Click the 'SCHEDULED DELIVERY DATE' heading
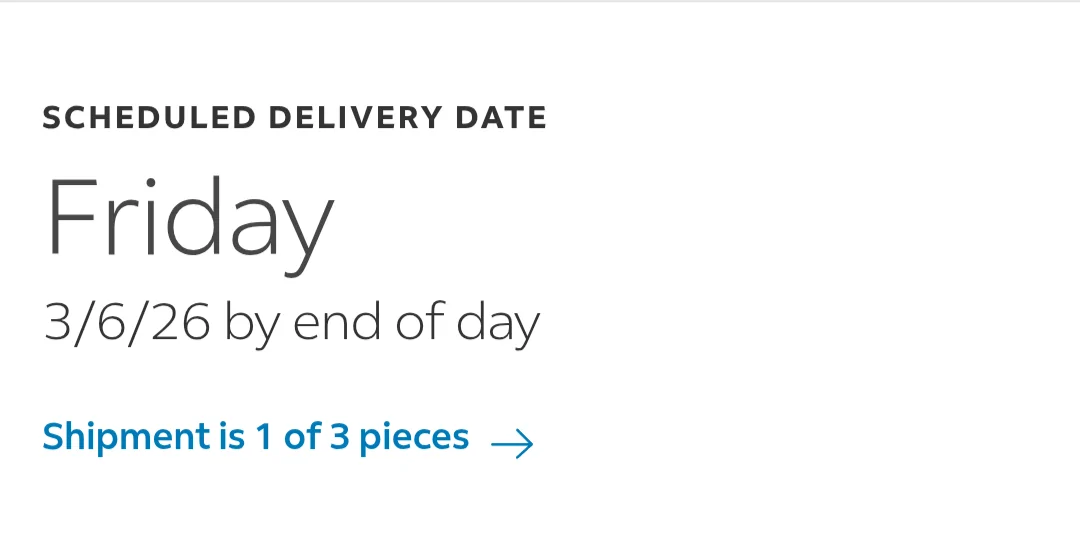The image size is (1080, 548). pos(295,118)
